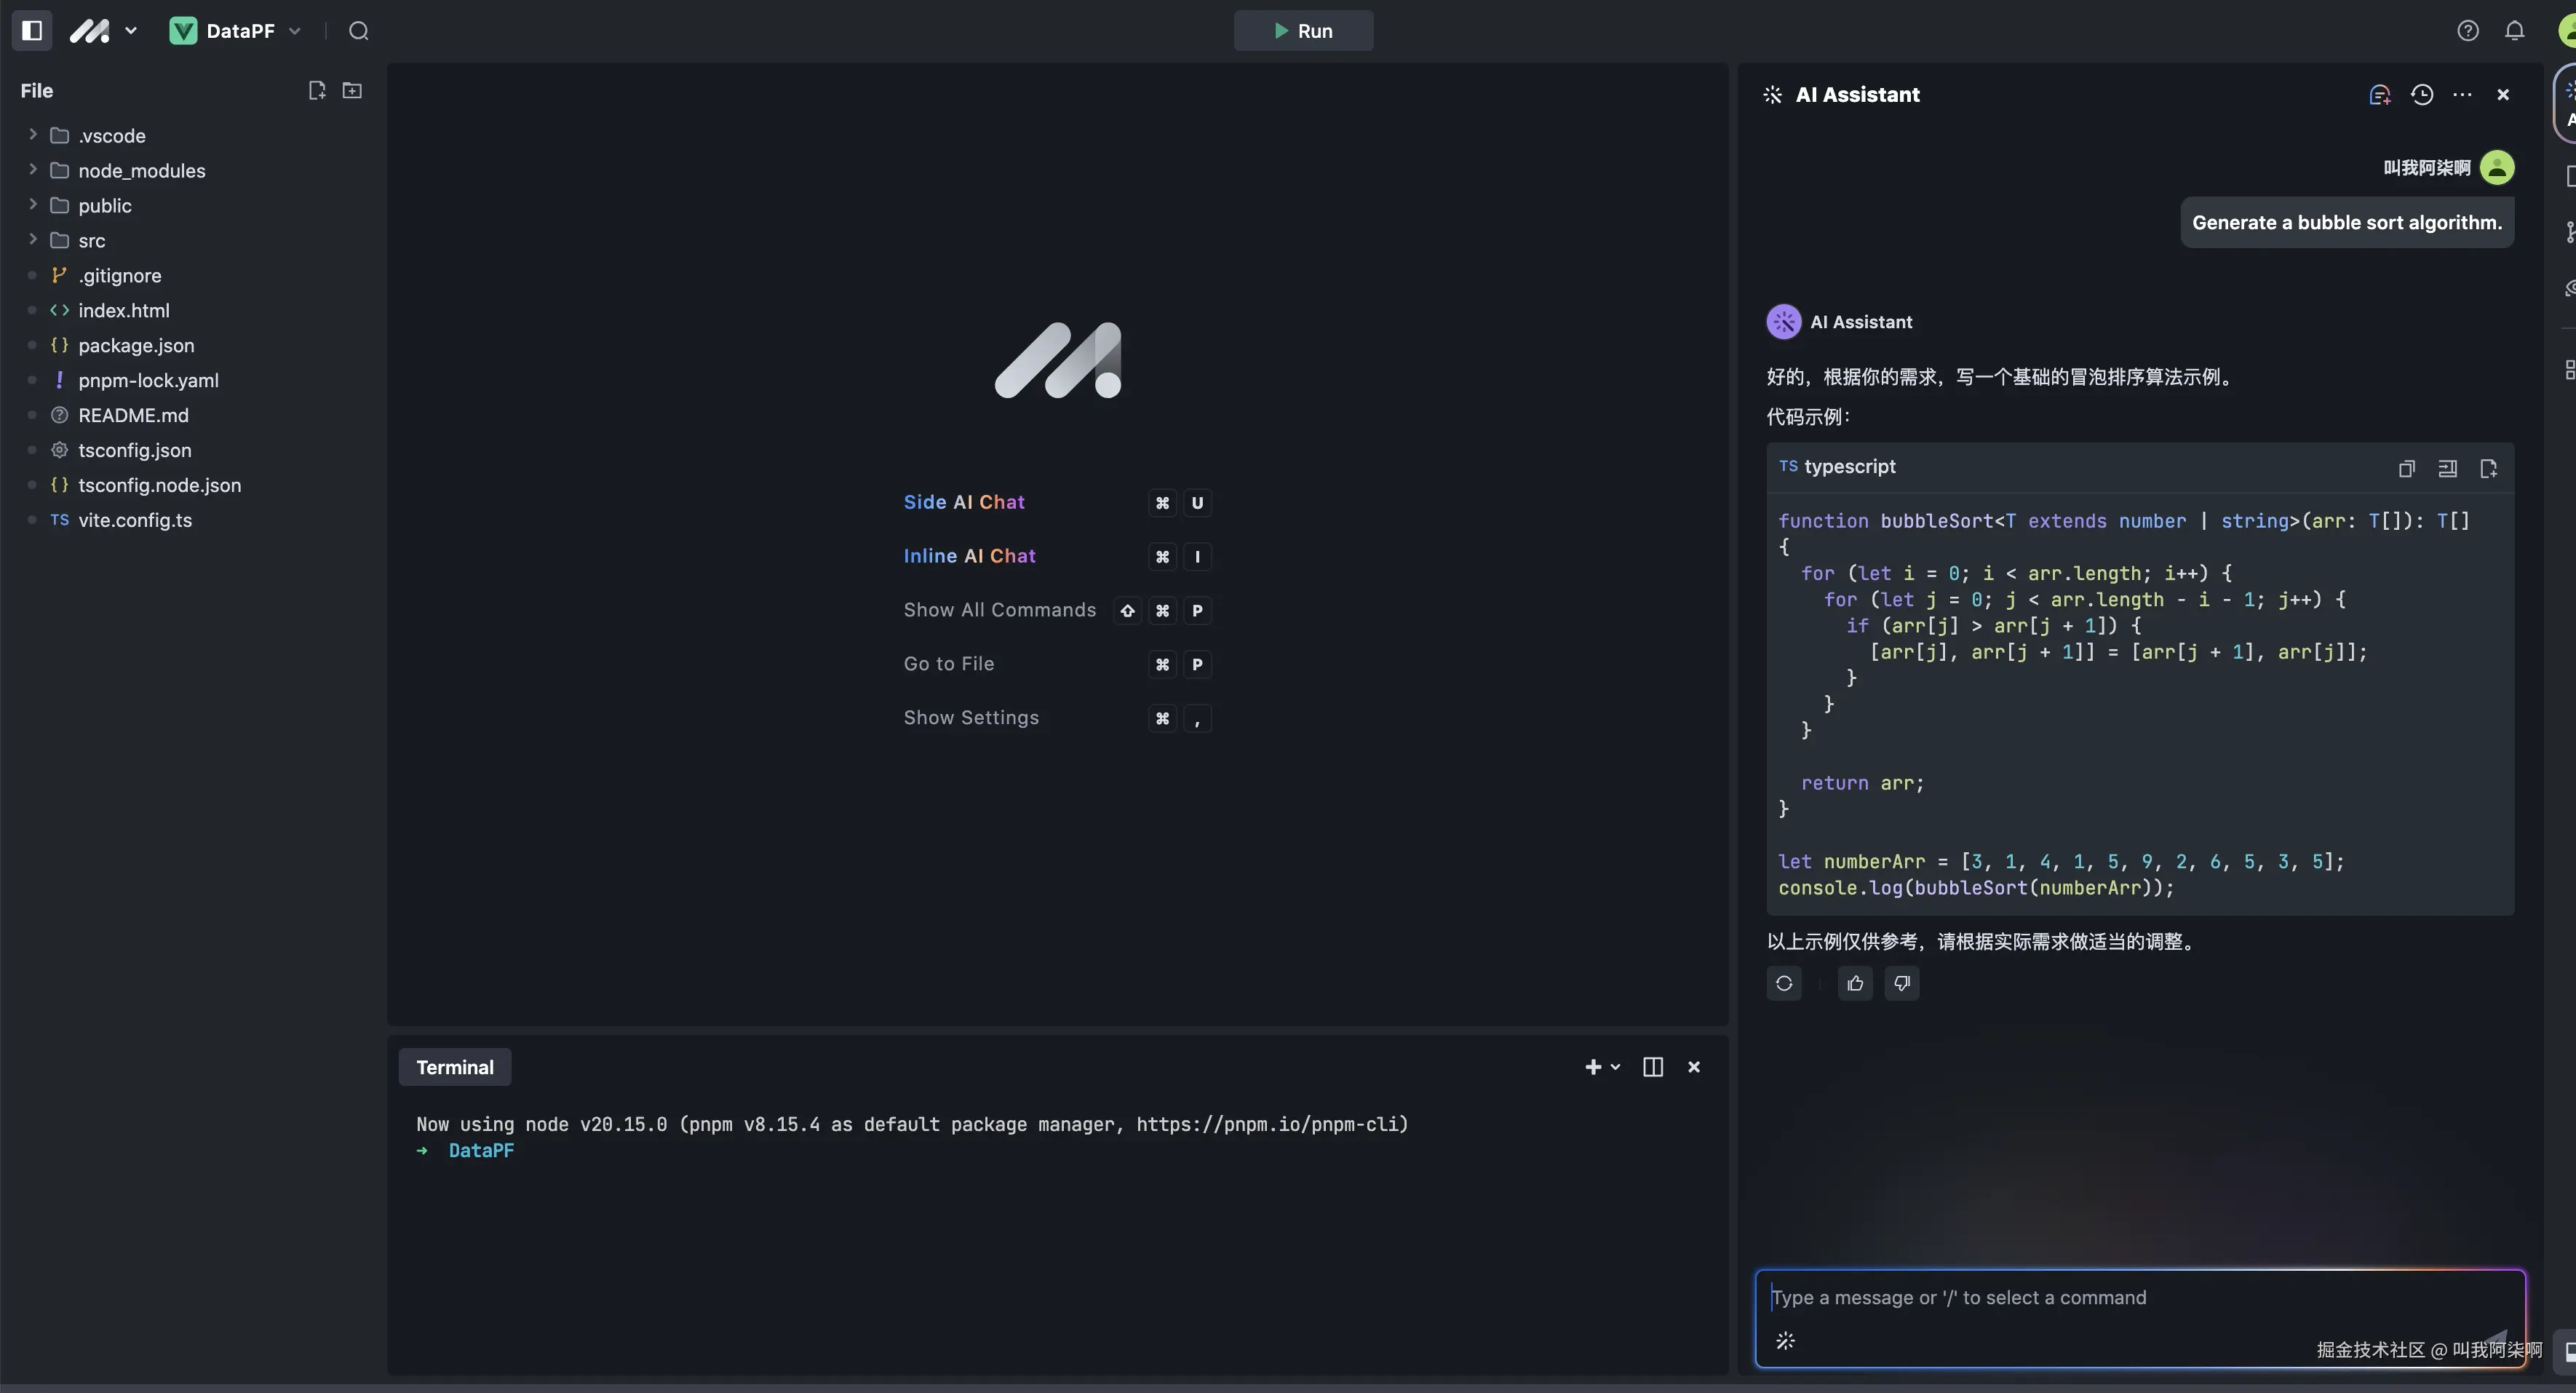Image resolution: width=2576 pixels, height=1393 pixels.
Task: Select the Terminal tab
Action: pos(455,1067)
